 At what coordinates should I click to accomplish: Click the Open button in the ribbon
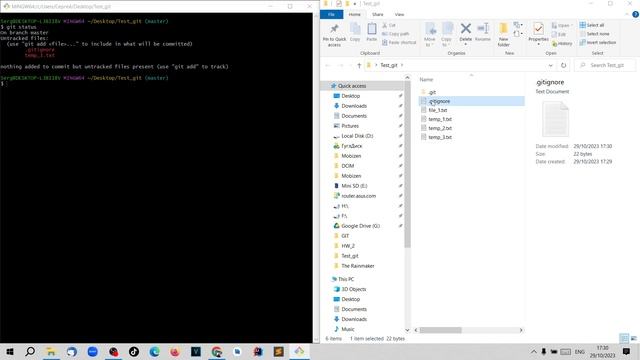562,25
